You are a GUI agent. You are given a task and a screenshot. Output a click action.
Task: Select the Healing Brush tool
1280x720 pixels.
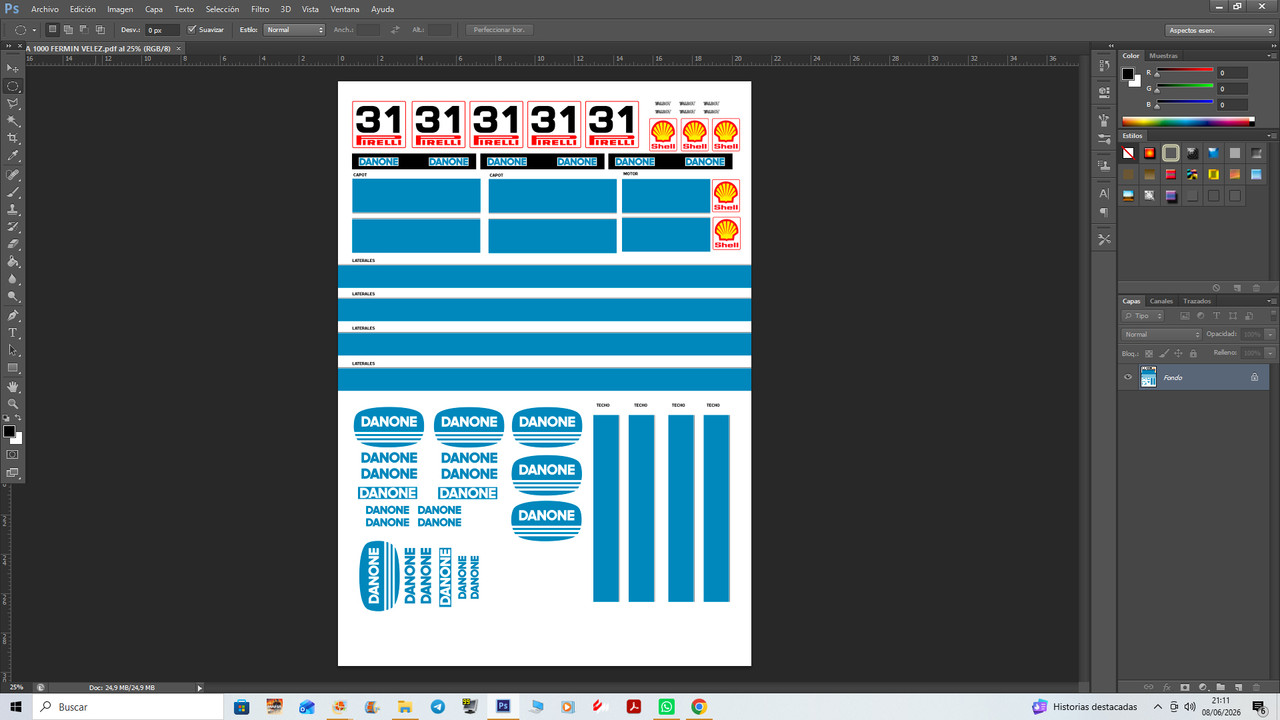click(x=13, y=174)
